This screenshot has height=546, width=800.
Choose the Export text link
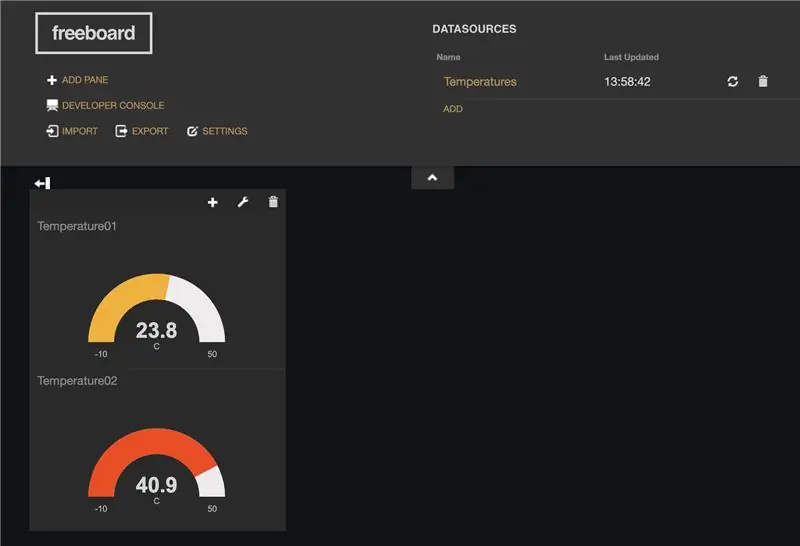[149, 131]
